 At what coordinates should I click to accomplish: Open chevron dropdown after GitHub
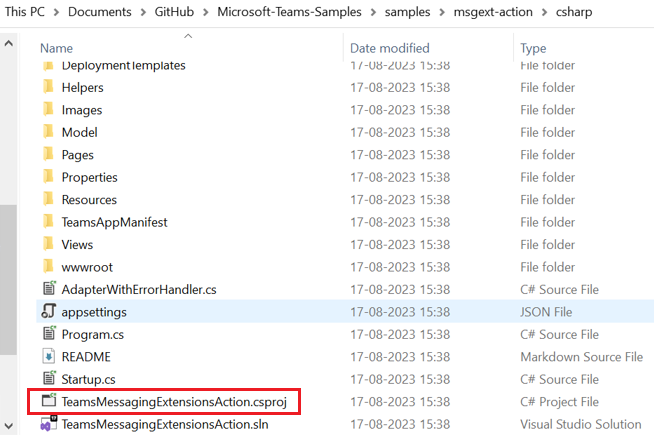pos(206,13)
